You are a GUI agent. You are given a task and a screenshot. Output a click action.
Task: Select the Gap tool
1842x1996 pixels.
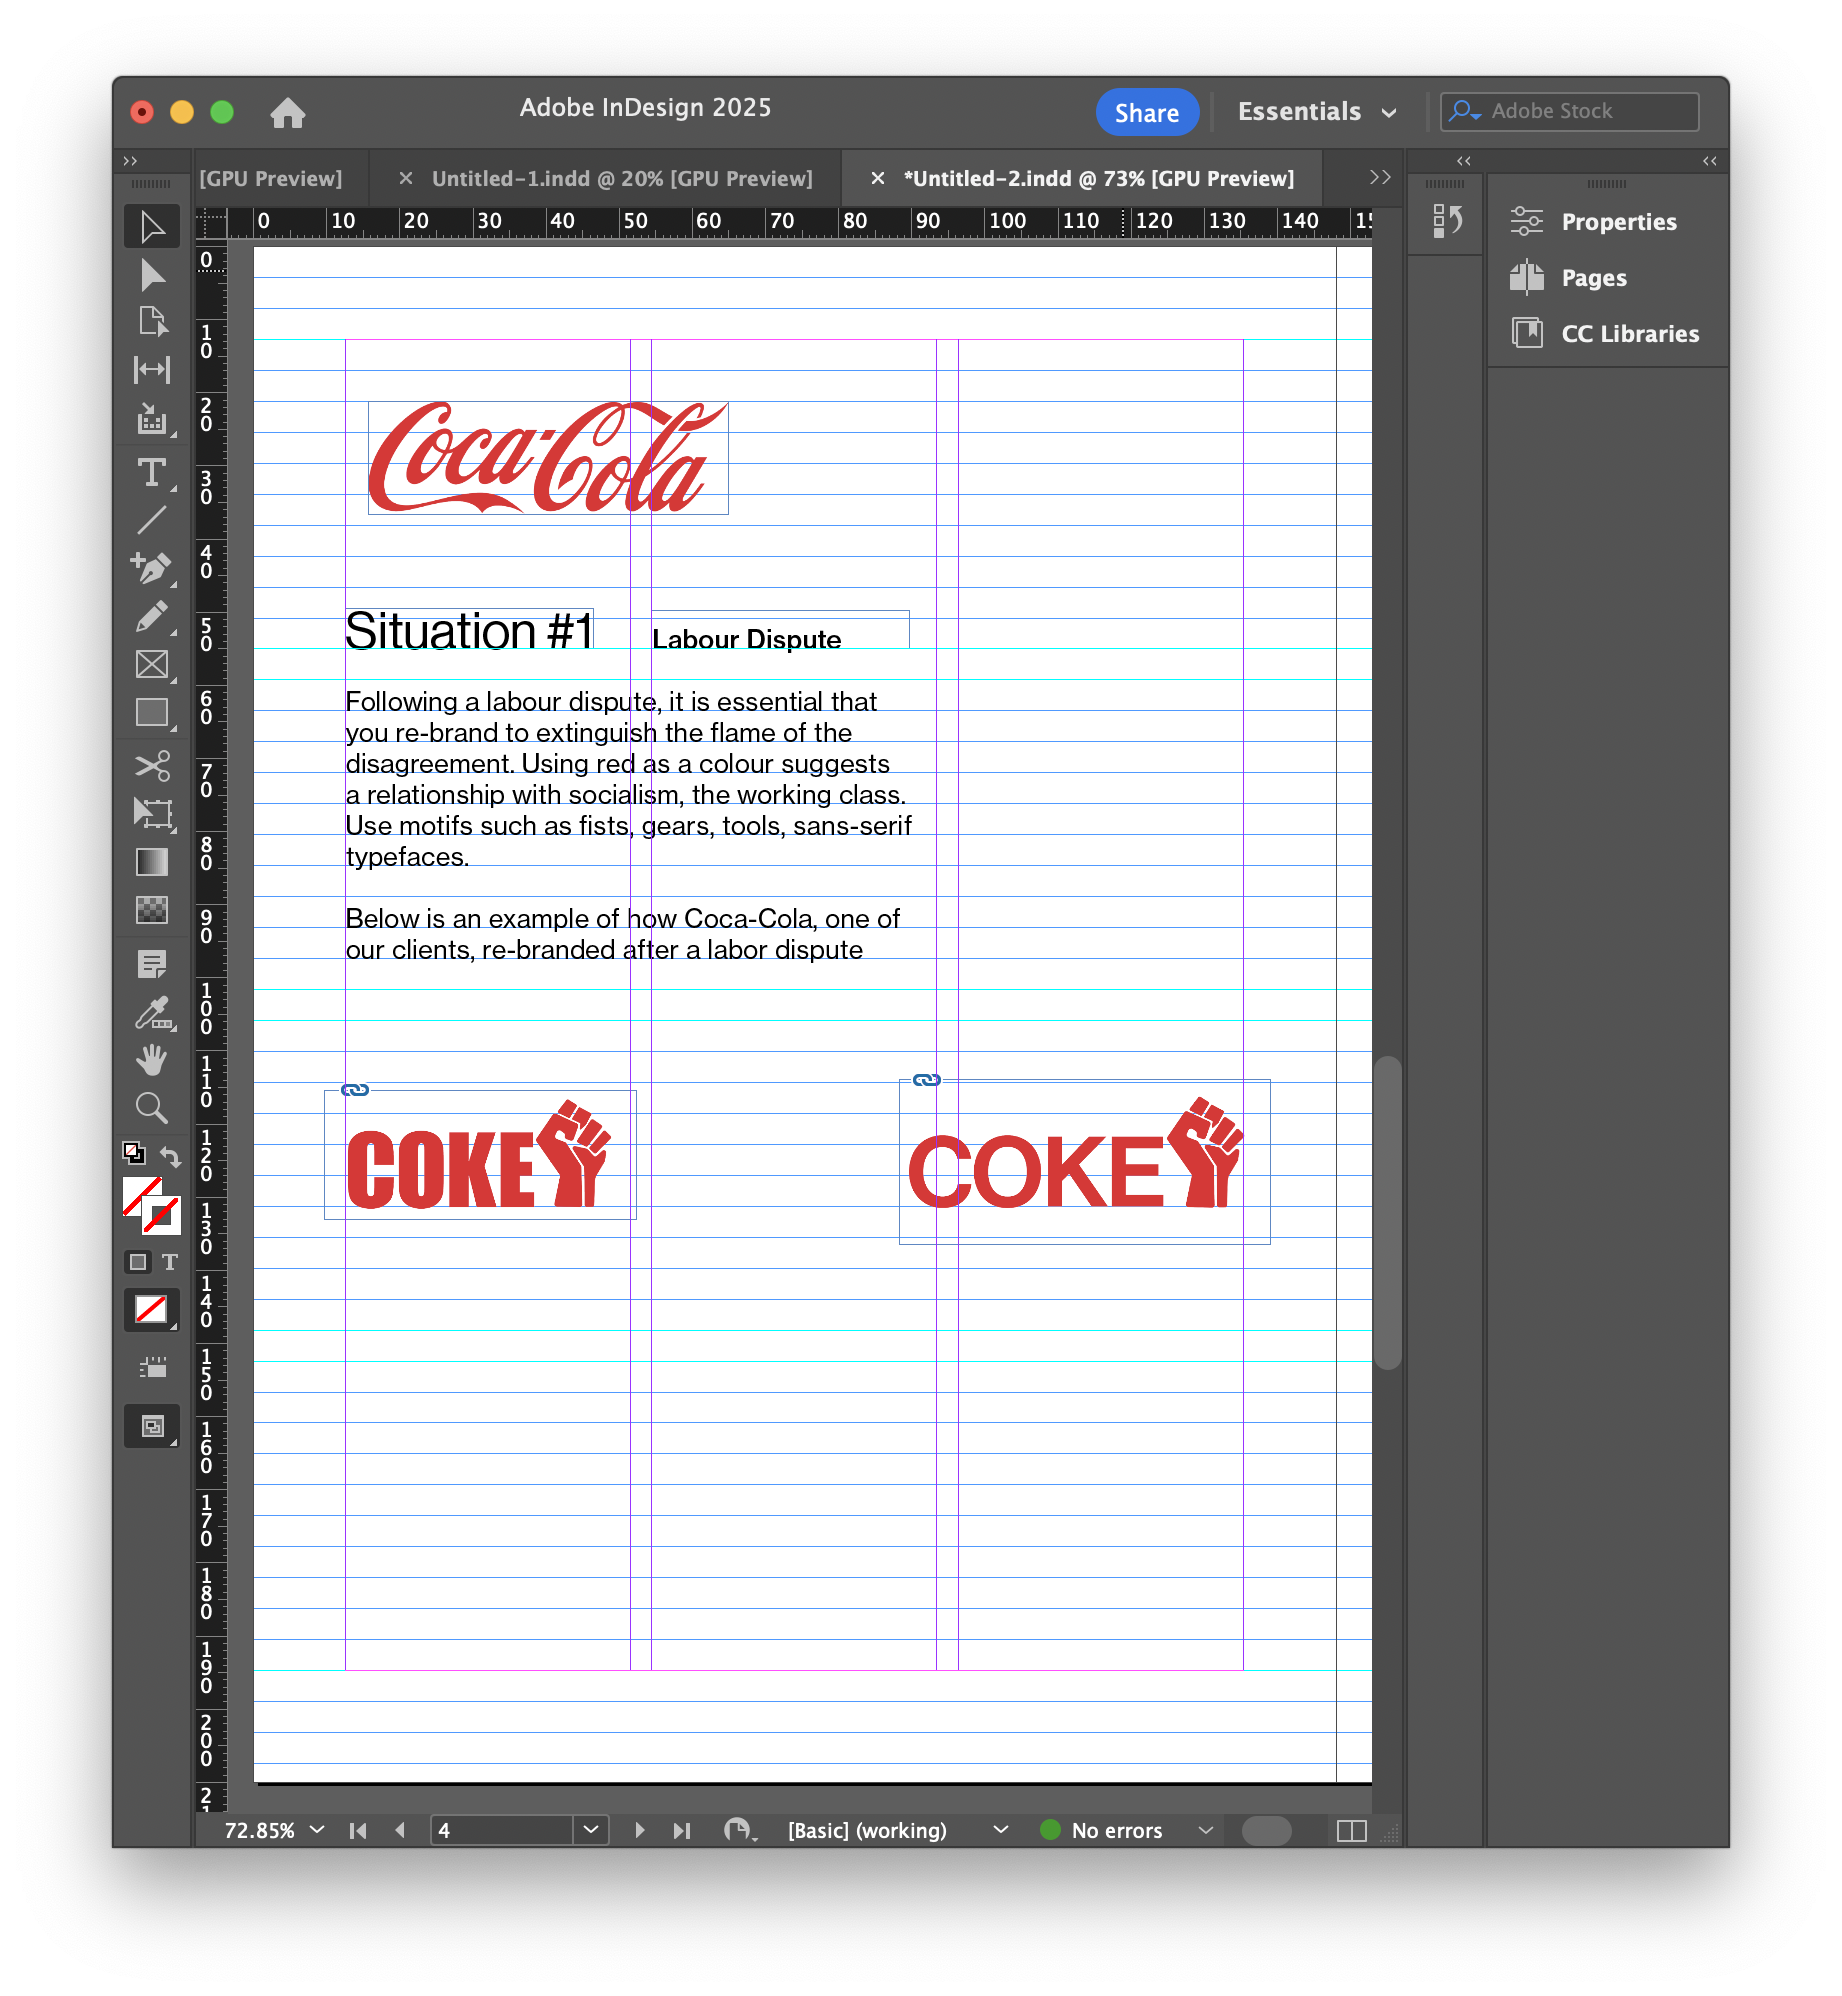(152, 370)
